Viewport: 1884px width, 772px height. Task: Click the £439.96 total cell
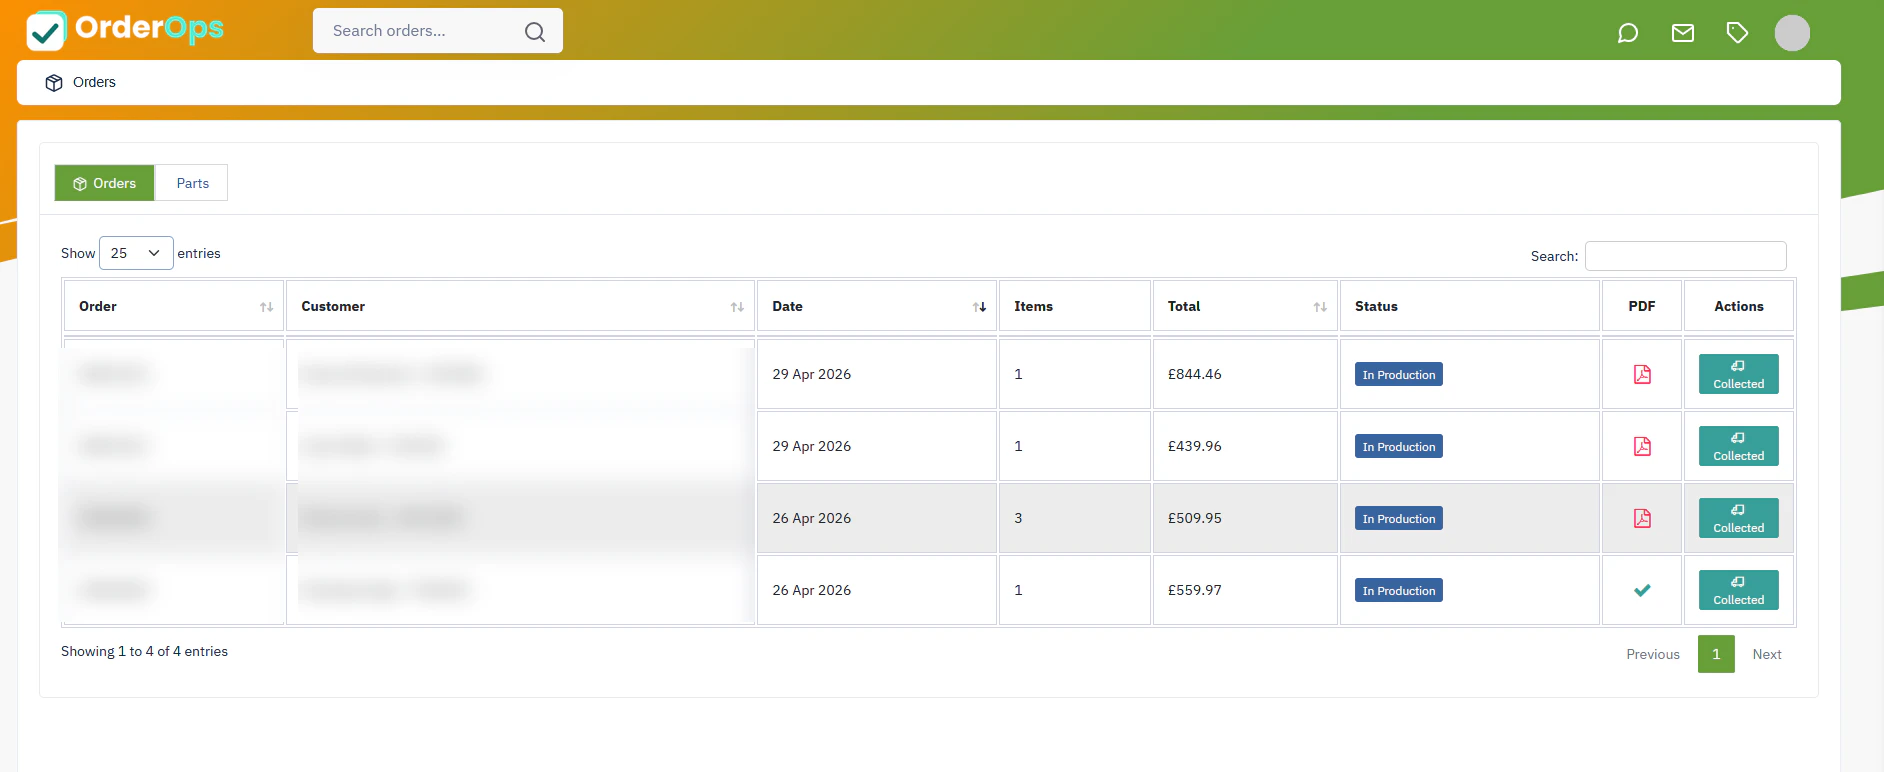click(1245, 446)
